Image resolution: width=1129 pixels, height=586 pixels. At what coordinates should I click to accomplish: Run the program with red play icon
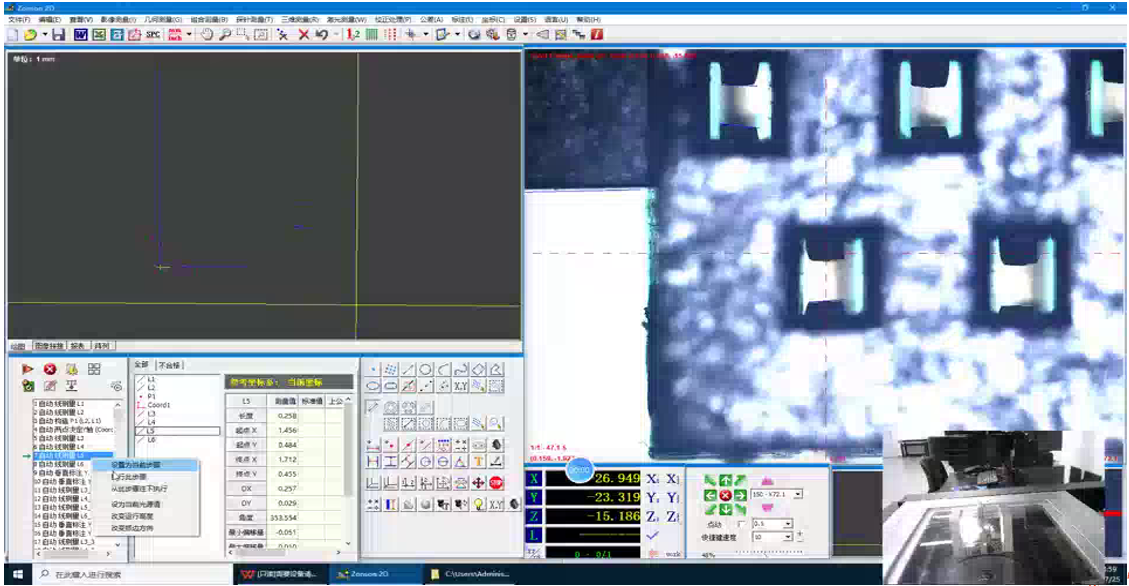pyautogui.click(x=27, y=369)
